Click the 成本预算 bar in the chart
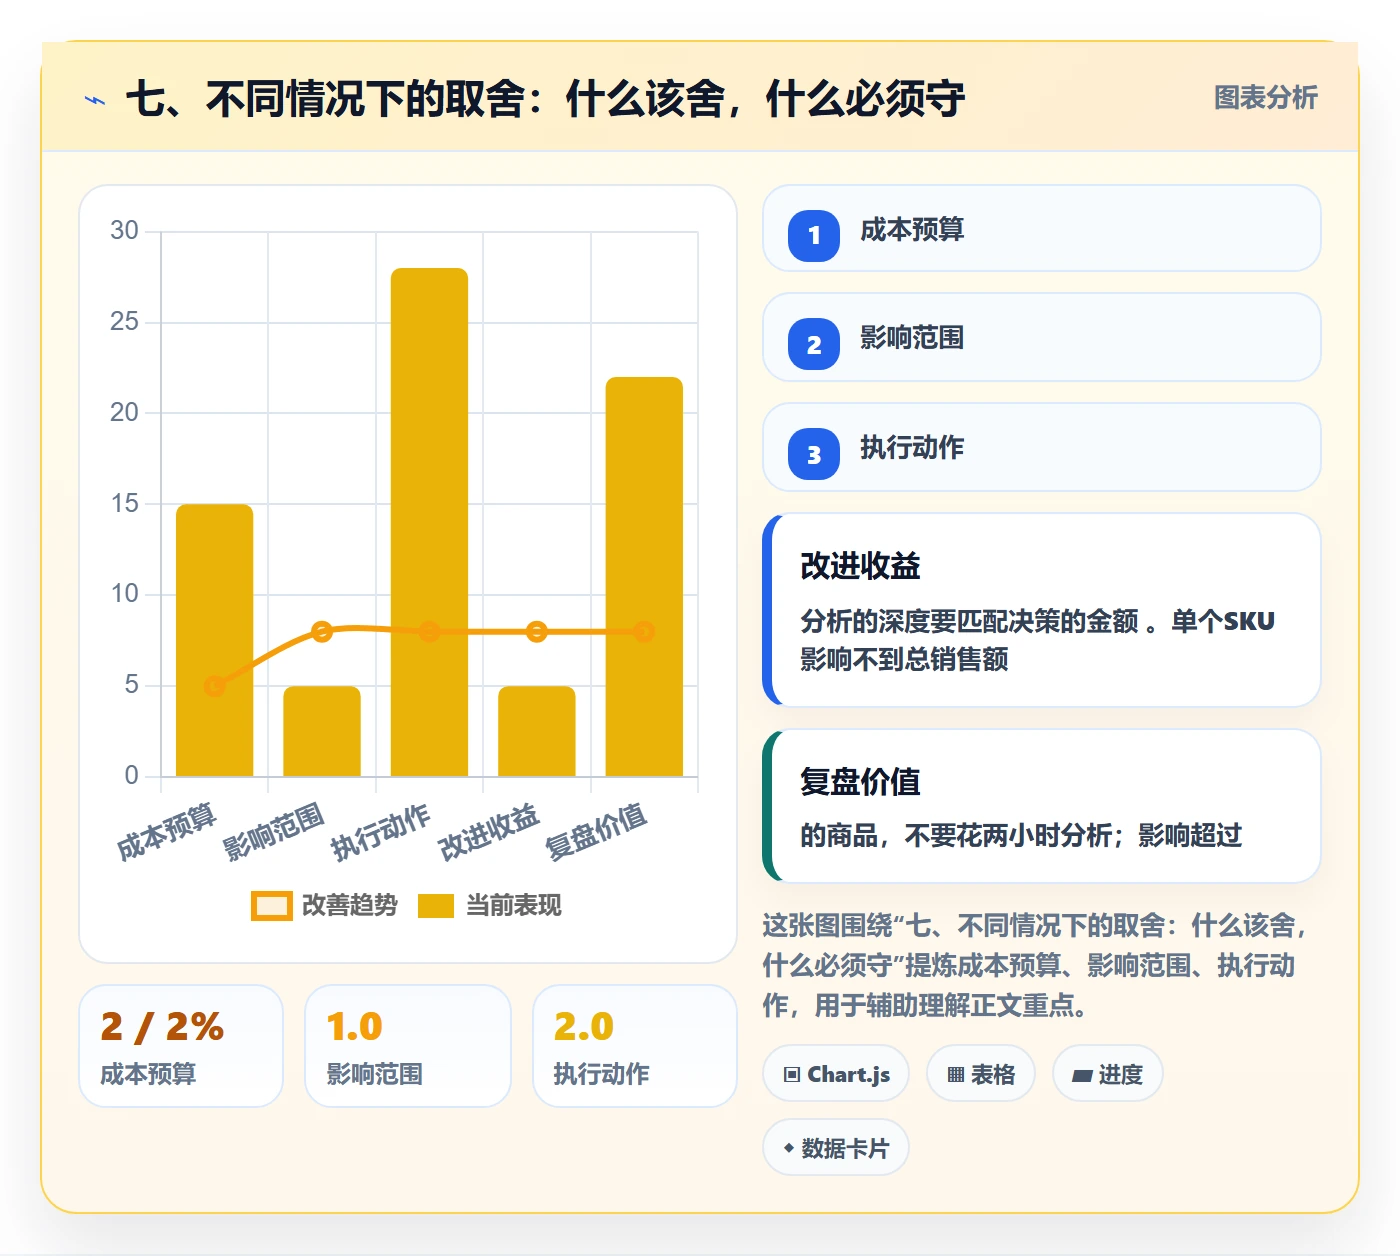 [x=214, y=640]
